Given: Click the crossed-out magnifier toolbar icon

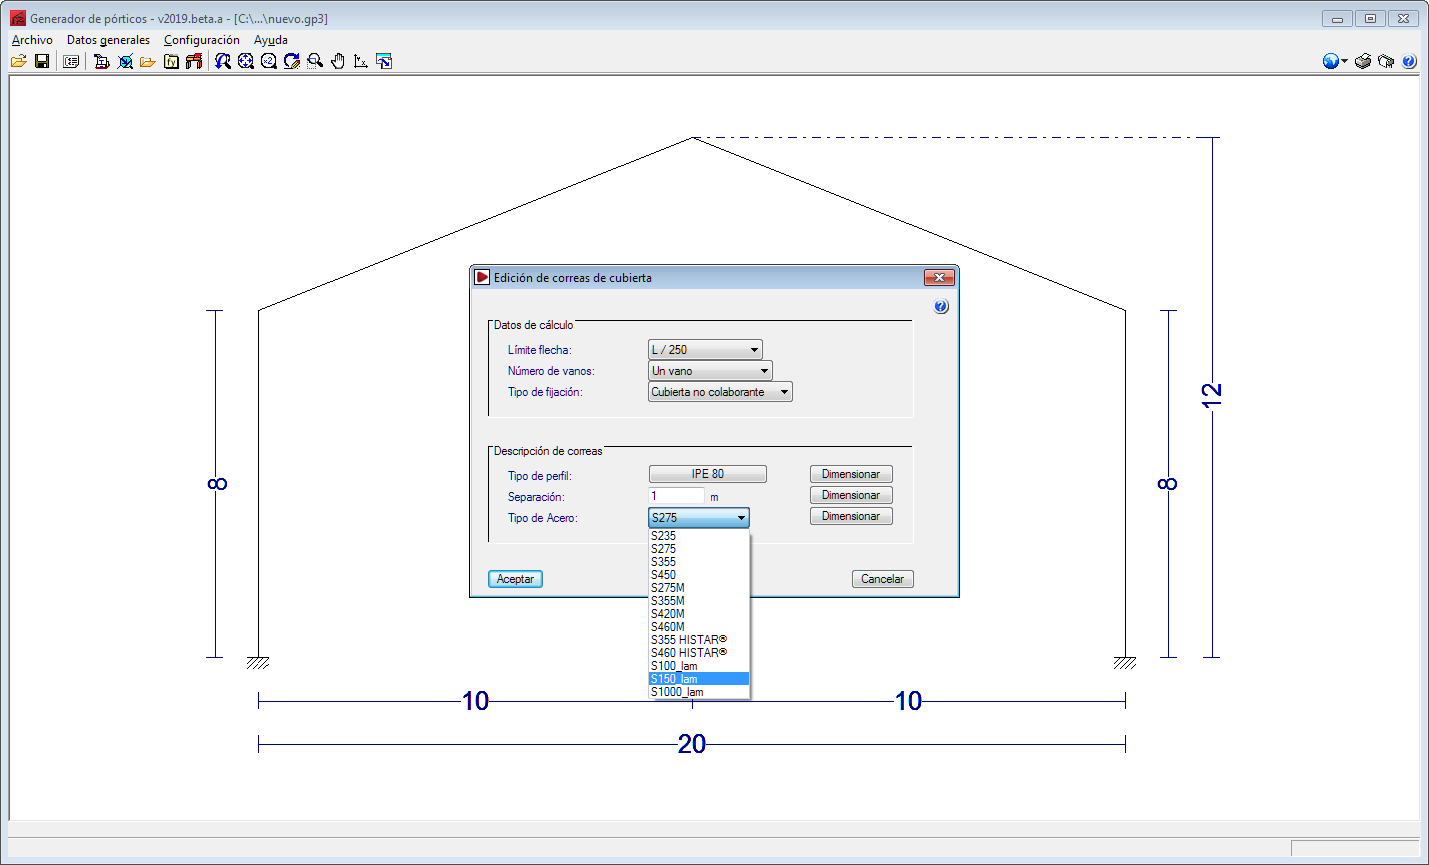Looking at the screenshot, I should click(125, 61).
